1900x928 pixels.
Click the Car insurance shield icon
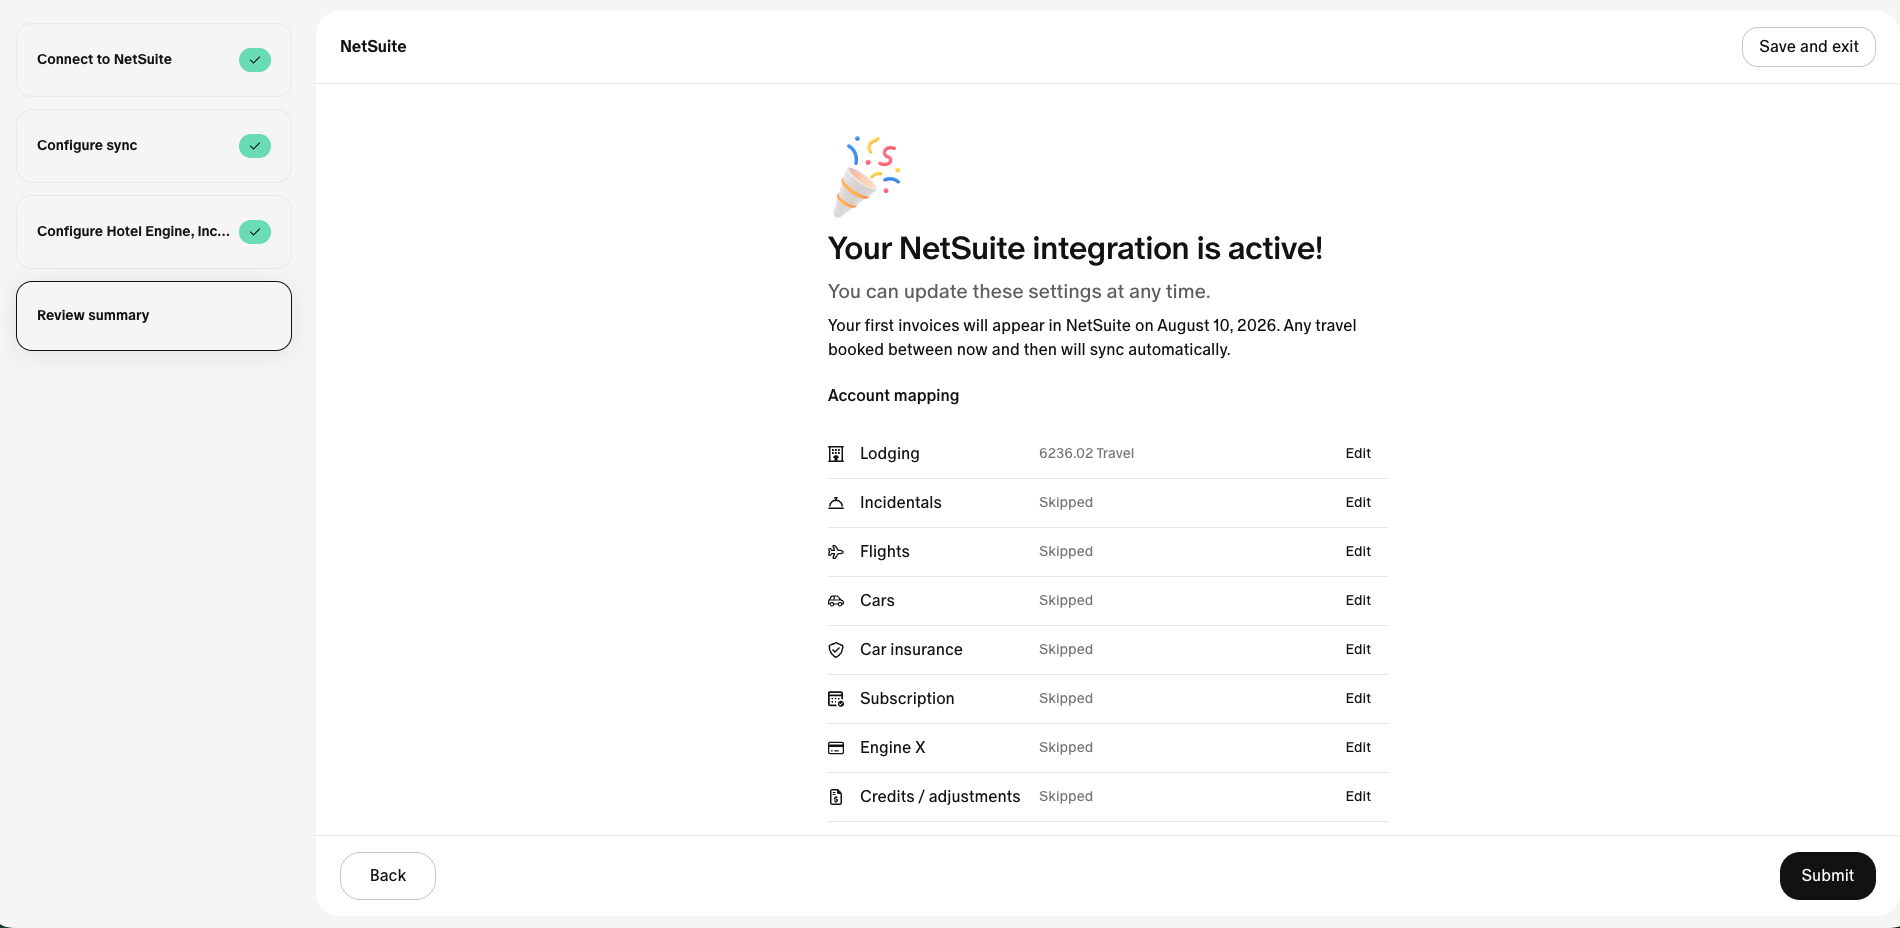coord(836,650)
